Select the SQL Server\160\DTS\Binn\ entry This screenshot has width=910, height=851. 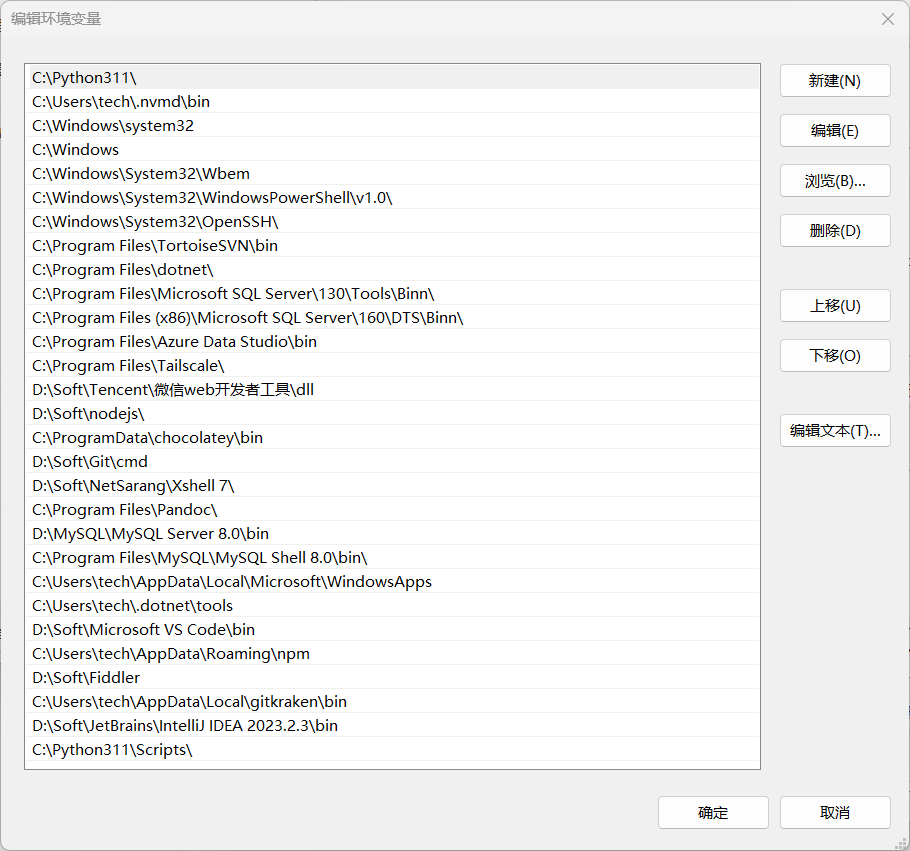click(392, 317)
